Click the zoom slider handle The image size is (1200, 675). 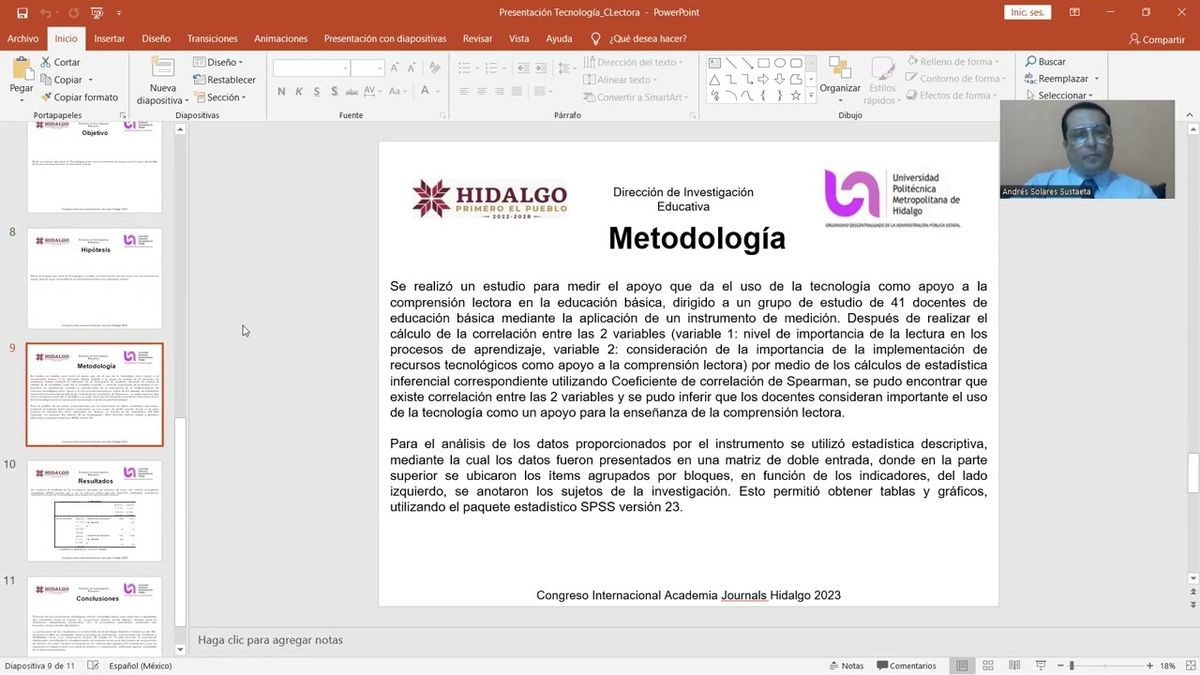(x=1071, y=666)
